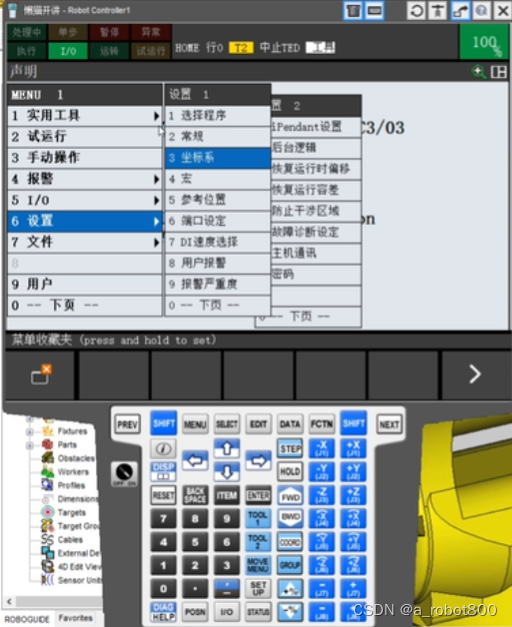Screen dimensions: 512x627
Task: Click the DATA pendant key
Action: [290, 424]
